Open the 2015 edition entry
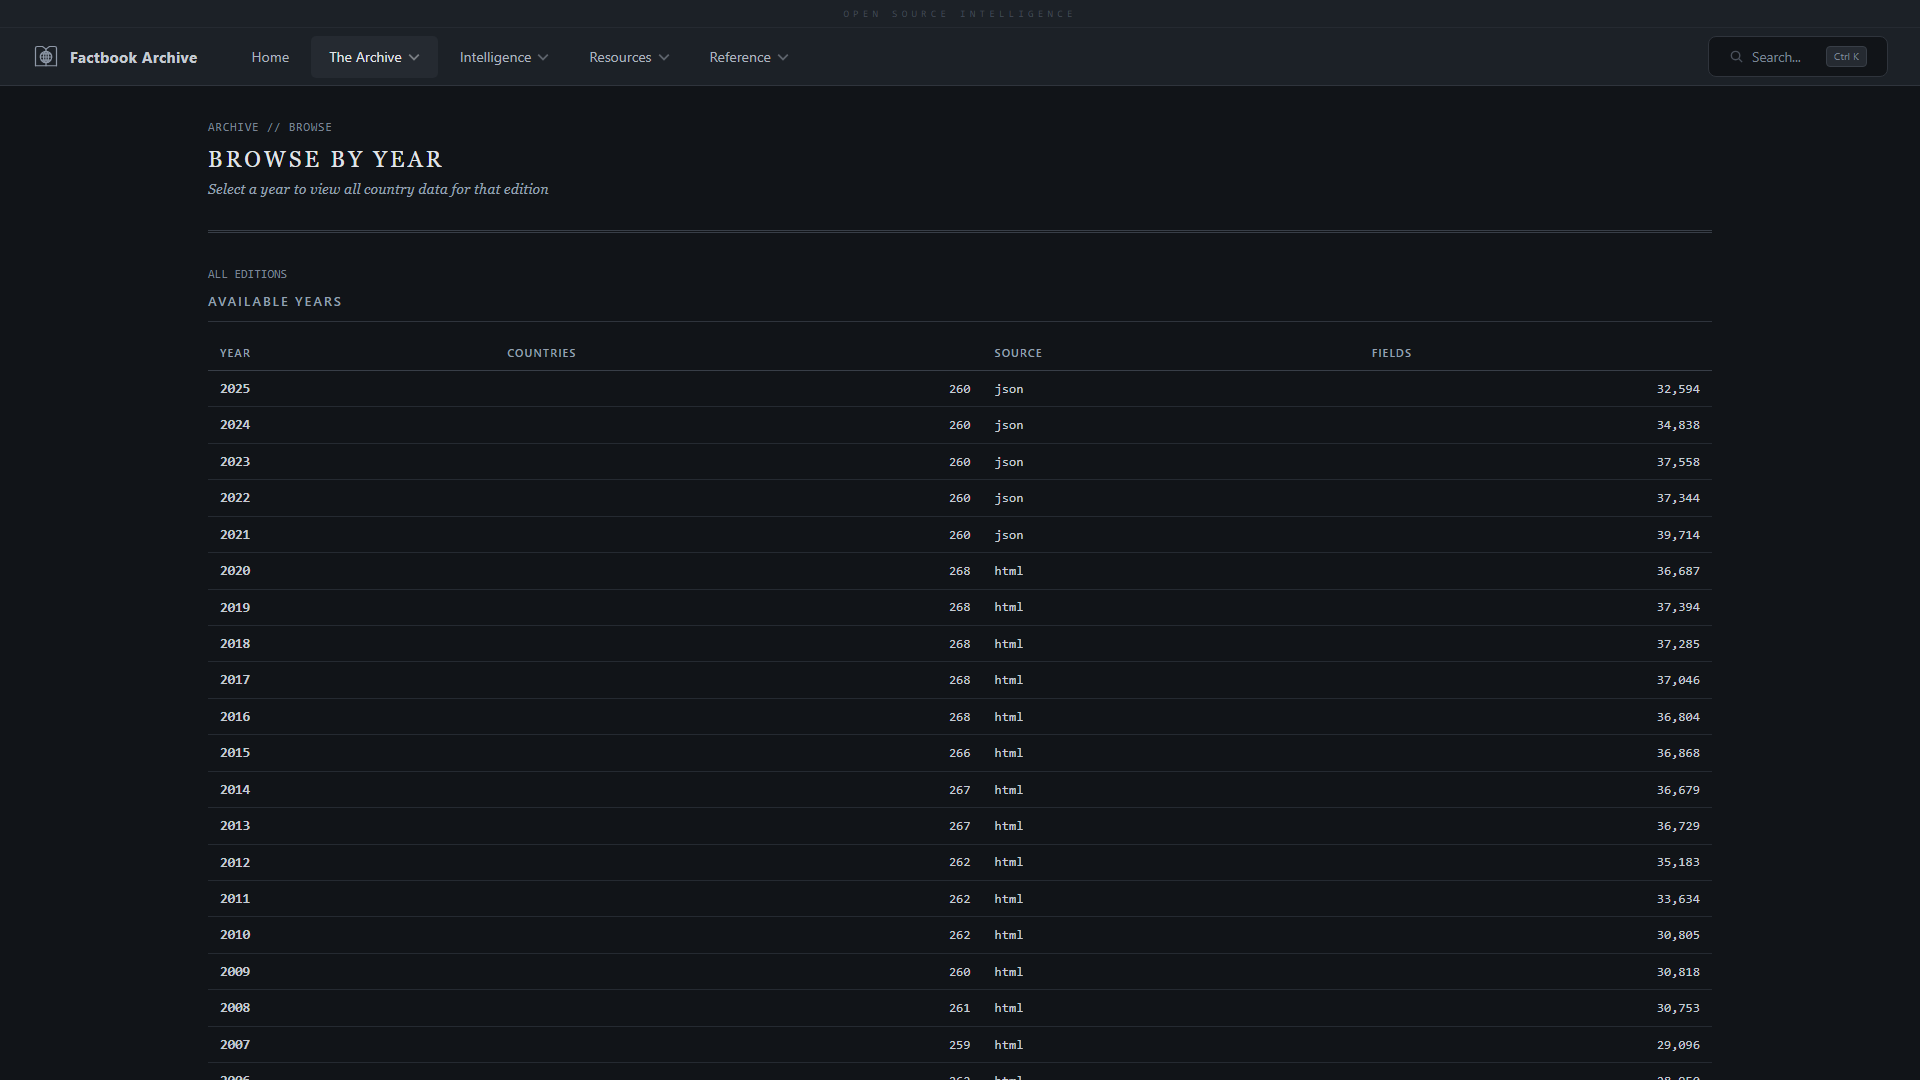The height and width of the screenshot is (1080, 1920). 235,753
